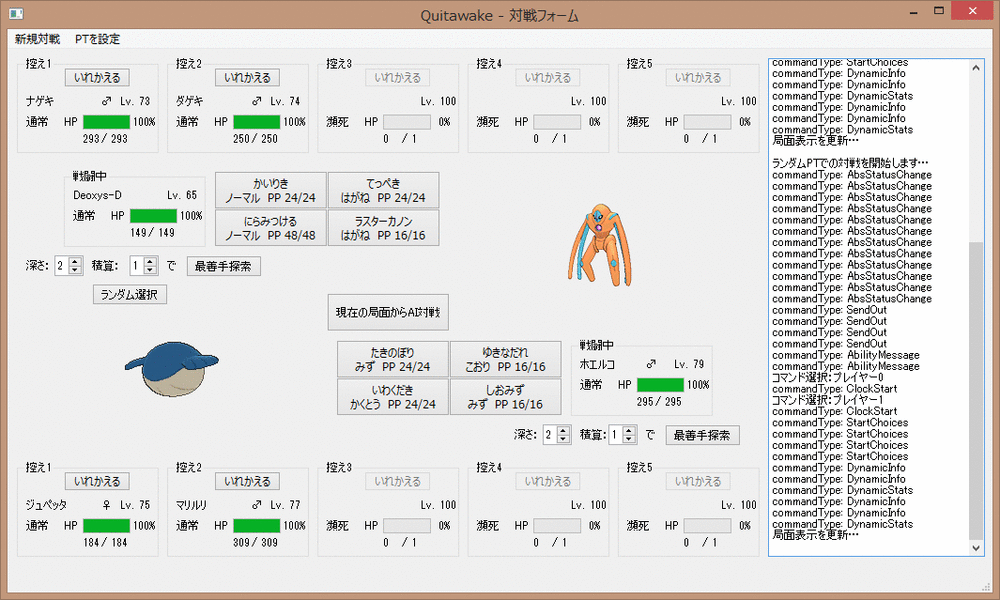1000x600 pixels.
Task: Click 現在の局面からAI対戦 button
Action: click(x=388, y=312)
